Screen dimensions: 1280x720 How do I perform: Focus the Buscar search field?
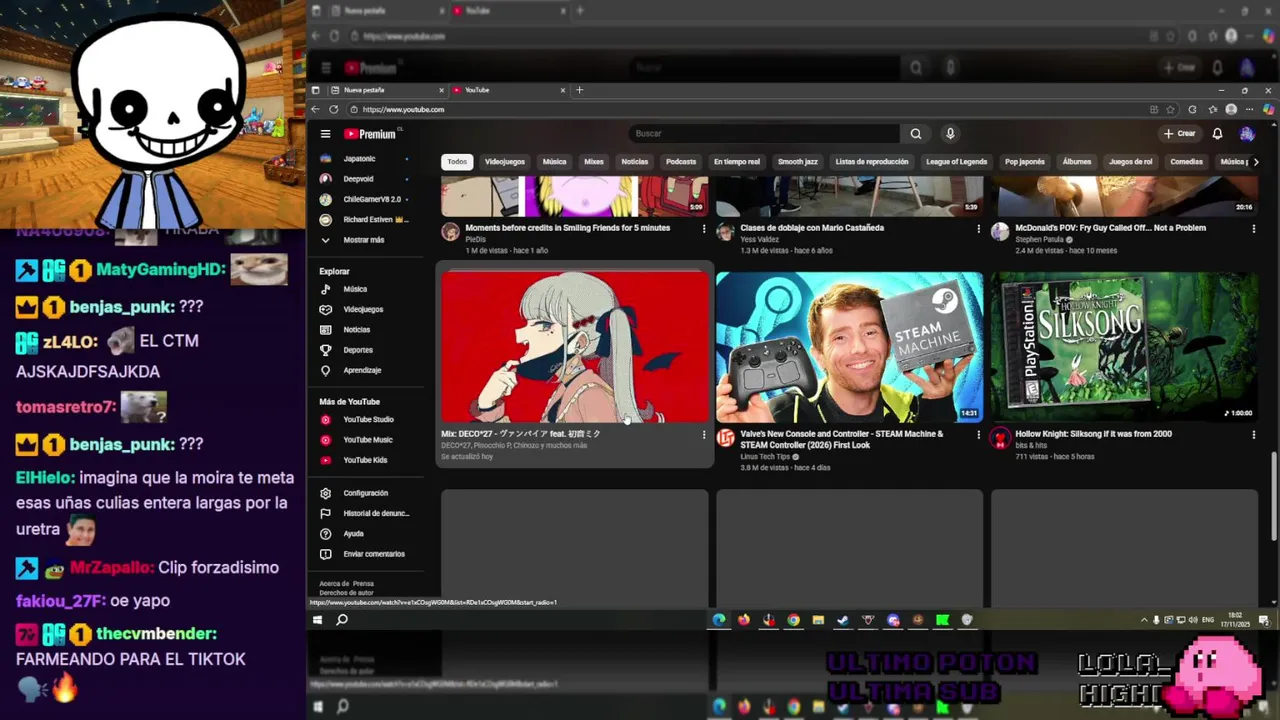pos(765,134)
